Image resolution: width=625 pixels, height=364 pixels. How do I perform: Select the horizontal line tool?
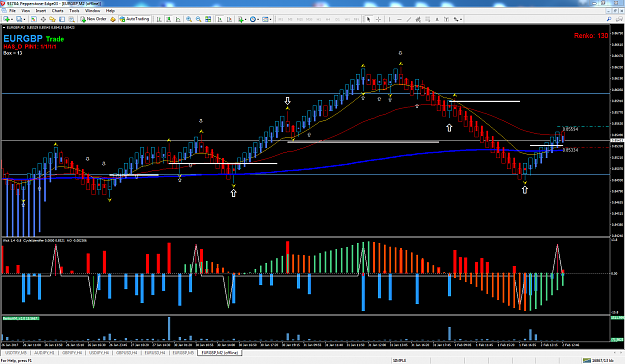(399, 19)
